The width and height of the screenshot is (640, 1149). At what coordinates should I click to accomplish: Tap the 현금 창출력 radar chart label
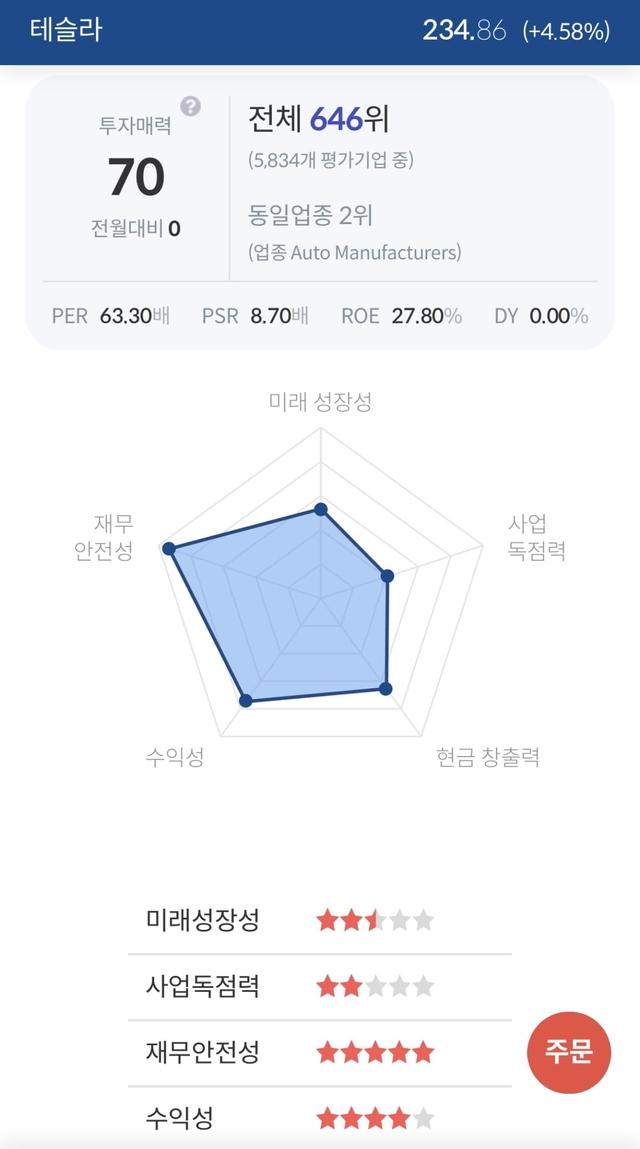pyautogui.click(x=488, y=757)
